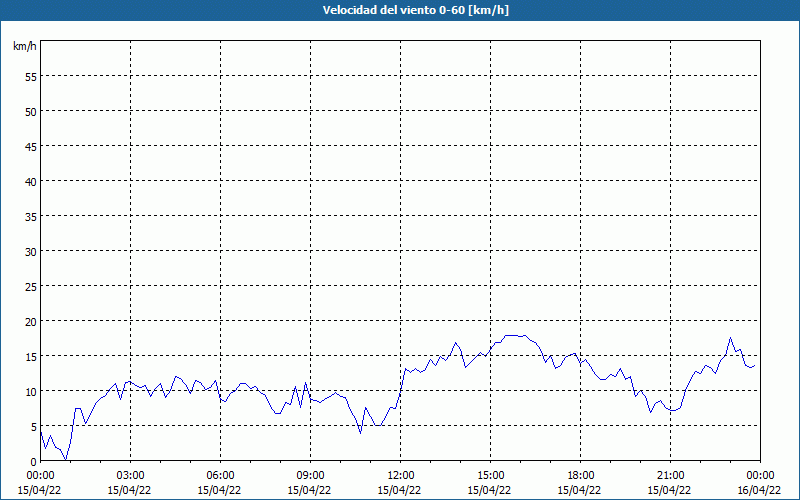This screenshot has height=500, width=800.
Task: Click the 'km/h' axis unit label
Action: [25, 46]
